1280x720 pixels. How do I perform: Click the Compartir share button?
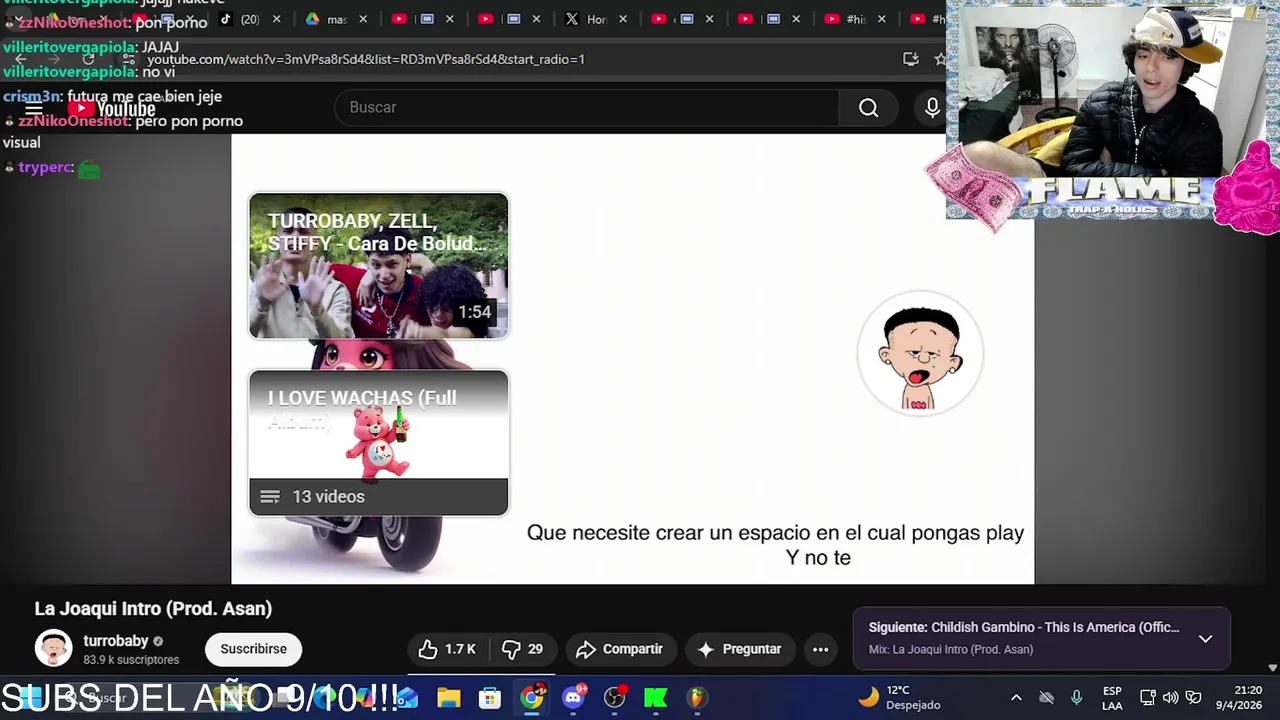[620, 649]
